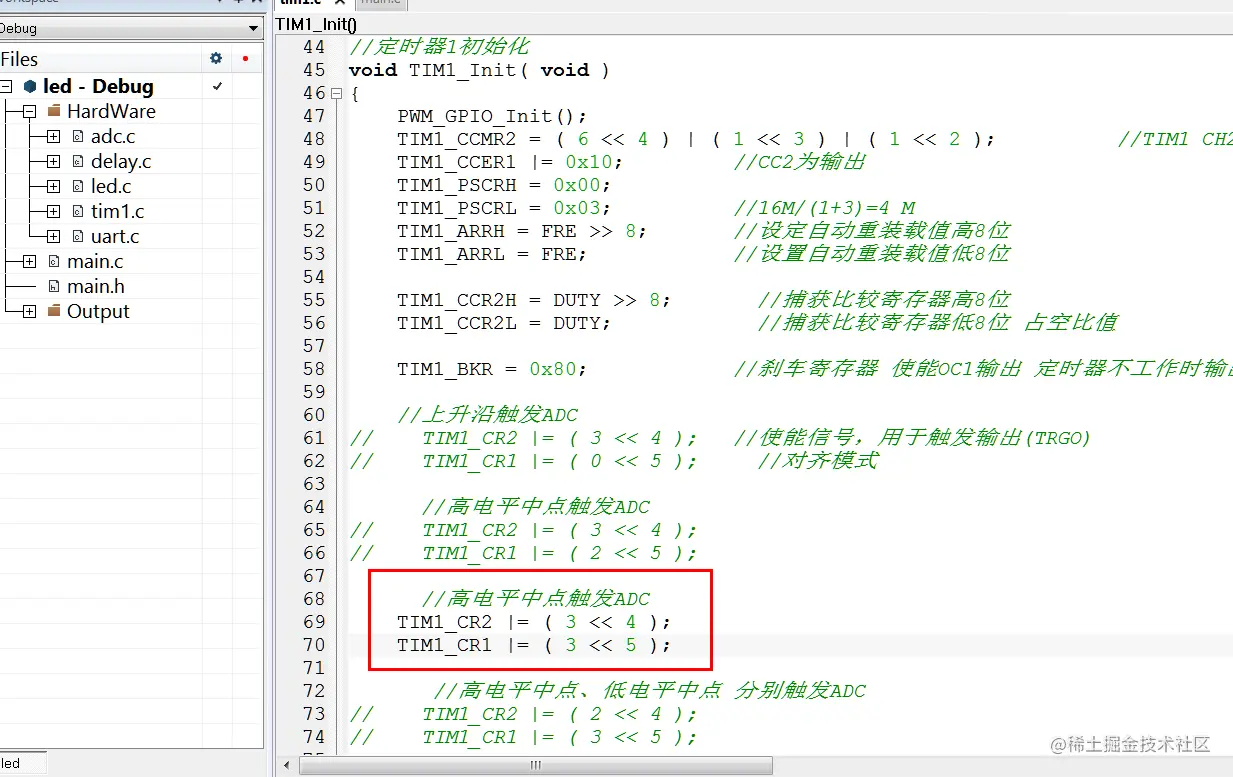Open the workspace options gear icon
1233x777 pixels.
pos(216,59)
